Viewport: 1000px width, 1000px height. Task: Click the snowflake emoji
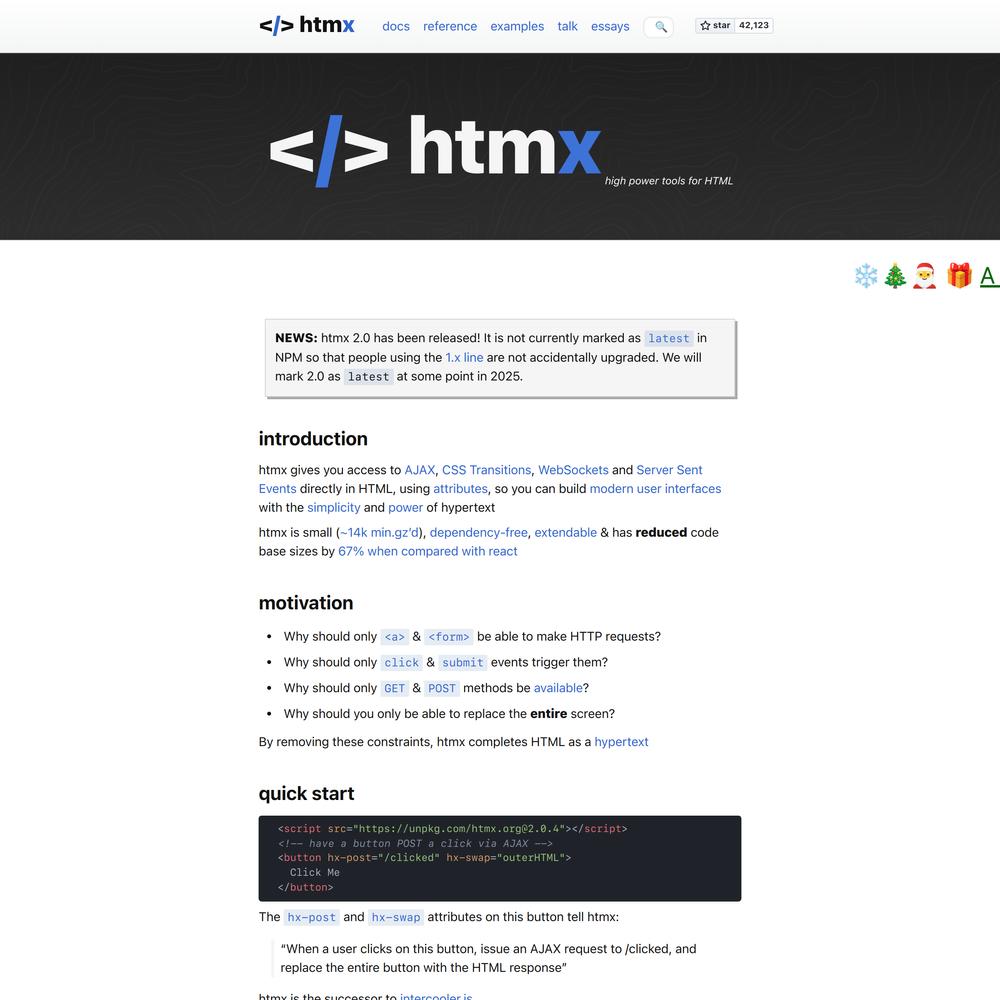click(866, 276)
